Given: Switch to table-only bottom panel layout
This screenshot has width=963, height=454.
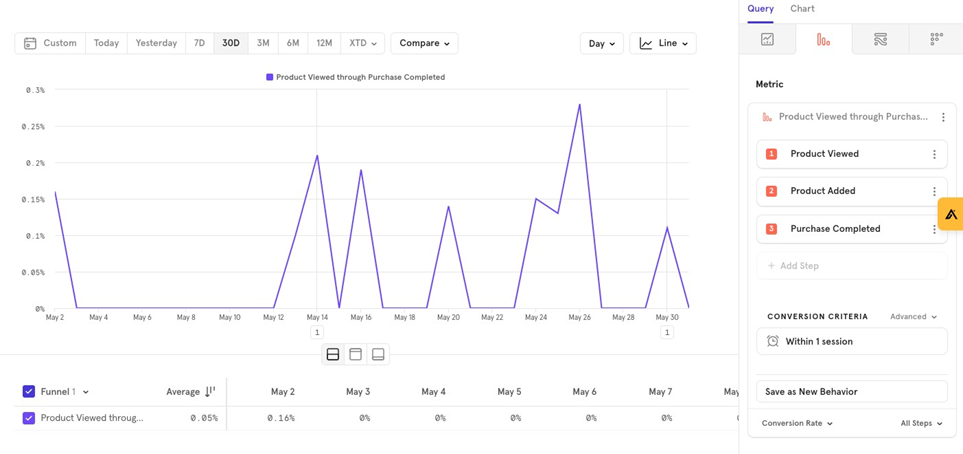Looking at the screenshot, I should click(x=378, y=354).
